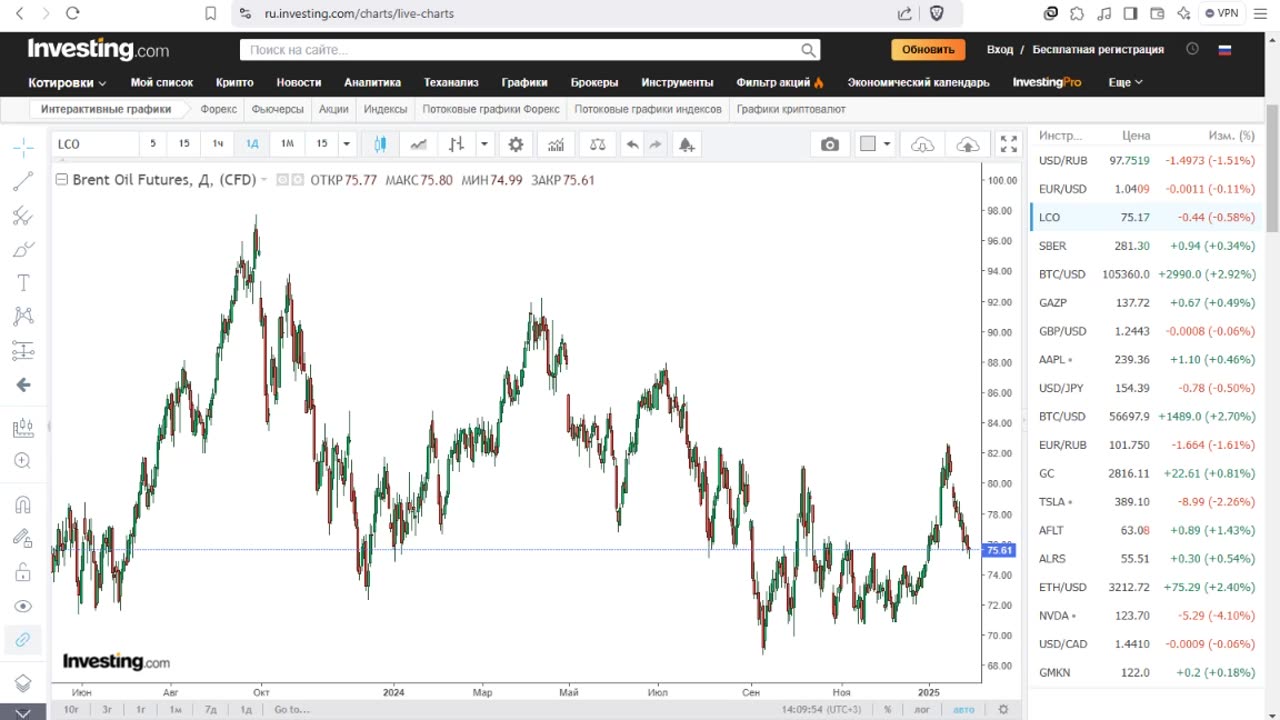Create an alert with bell icon
1280x720 pixels.
click(x=686, y=144)
